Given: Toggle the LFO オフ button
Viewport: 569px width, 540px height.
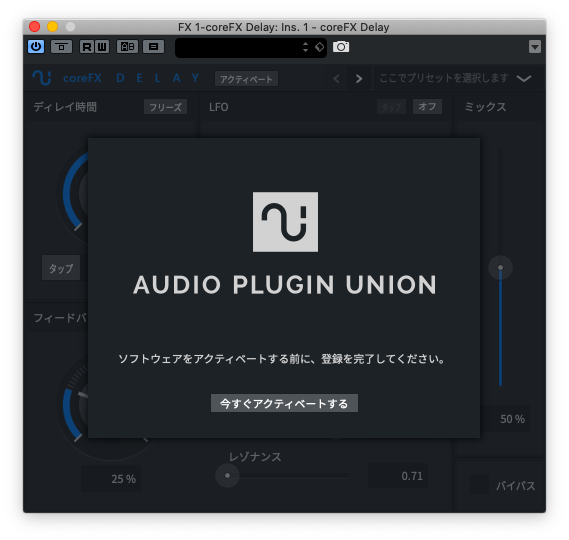Looking at the screenshot, I should pyautogui.click(x=427, y=106).
